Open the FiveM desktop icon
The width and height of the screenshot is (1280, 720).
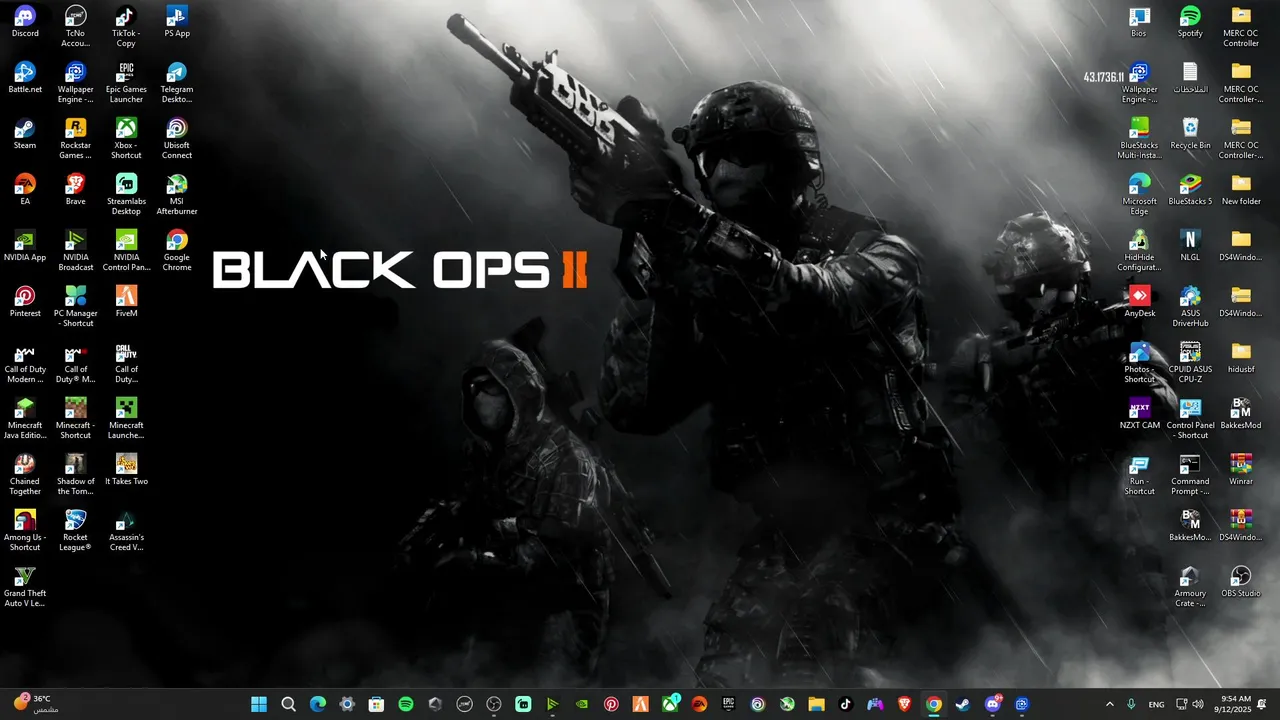point(126,302)
